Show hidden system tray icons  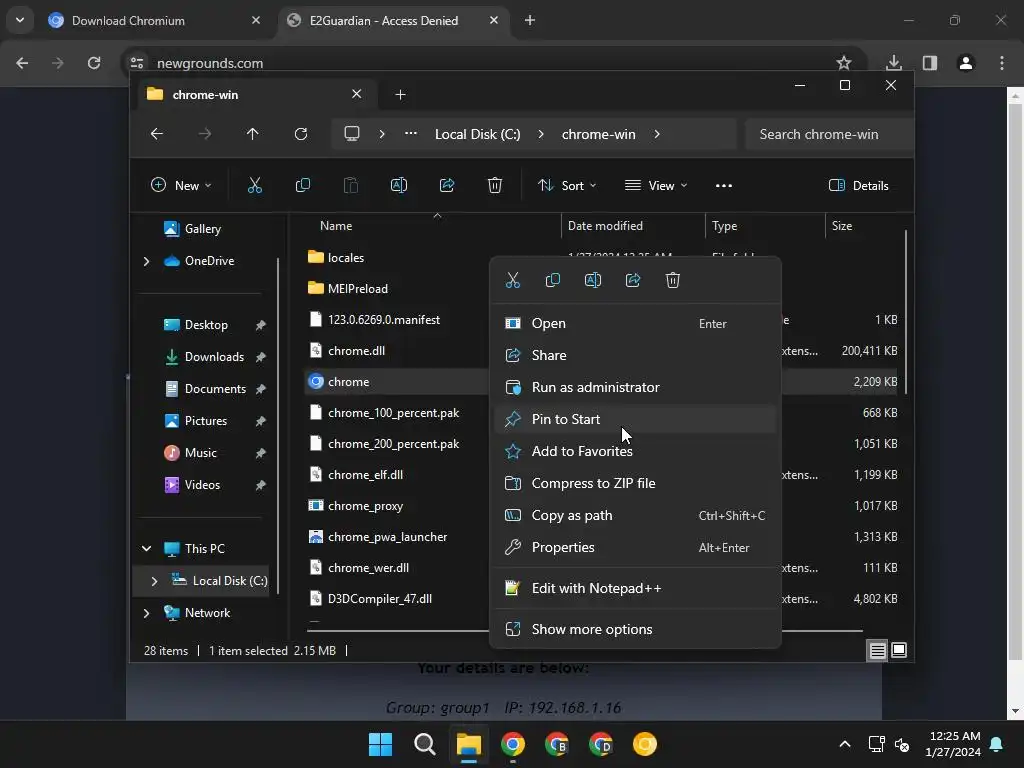(844, 744)
